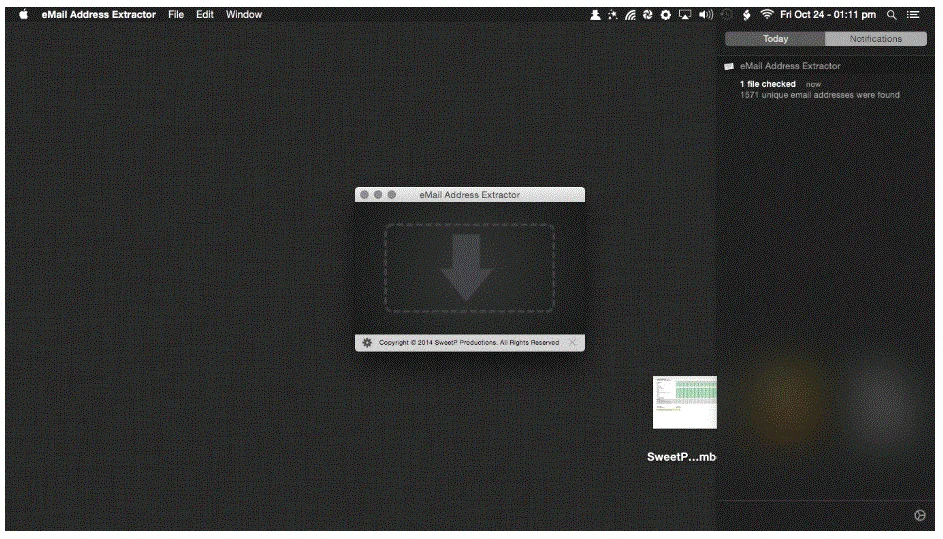Click the drop-zone down arrow
This screenshot has height=539, width=943.
[467, 267]
